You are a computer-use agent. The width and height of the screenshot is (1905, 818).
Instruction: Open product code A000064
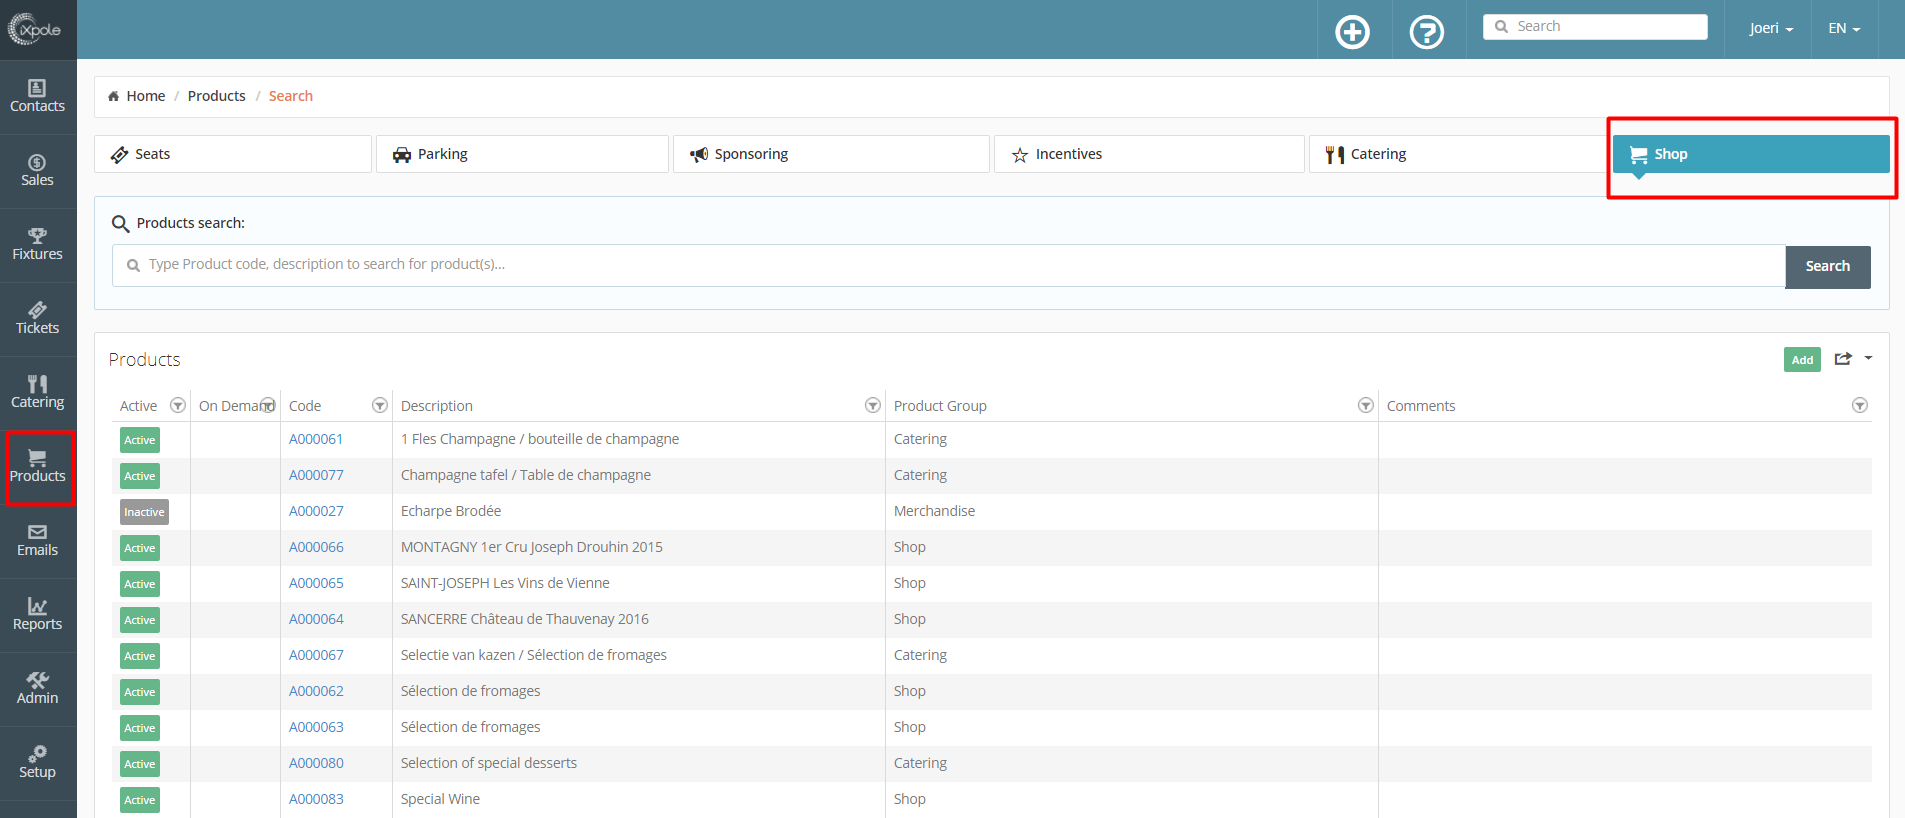[316, 619]
